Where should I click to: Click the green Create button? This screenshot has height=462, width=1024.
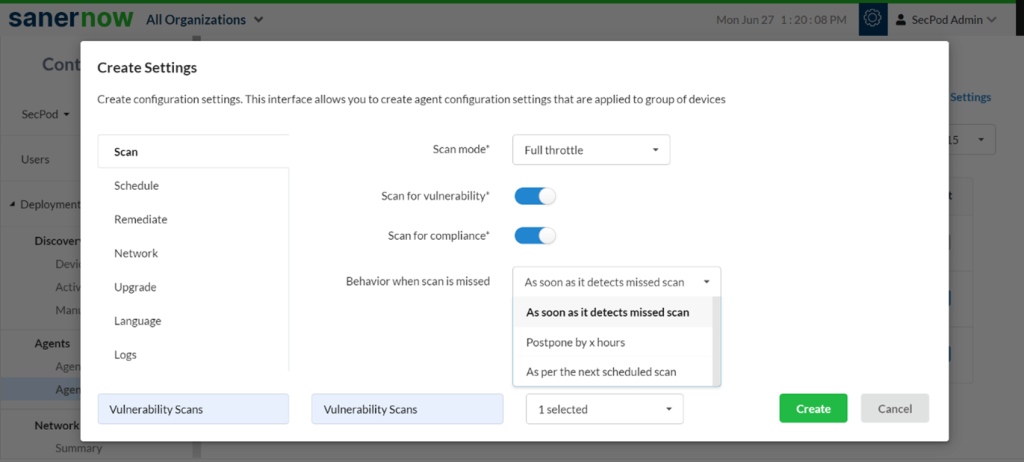coord(813,409)
